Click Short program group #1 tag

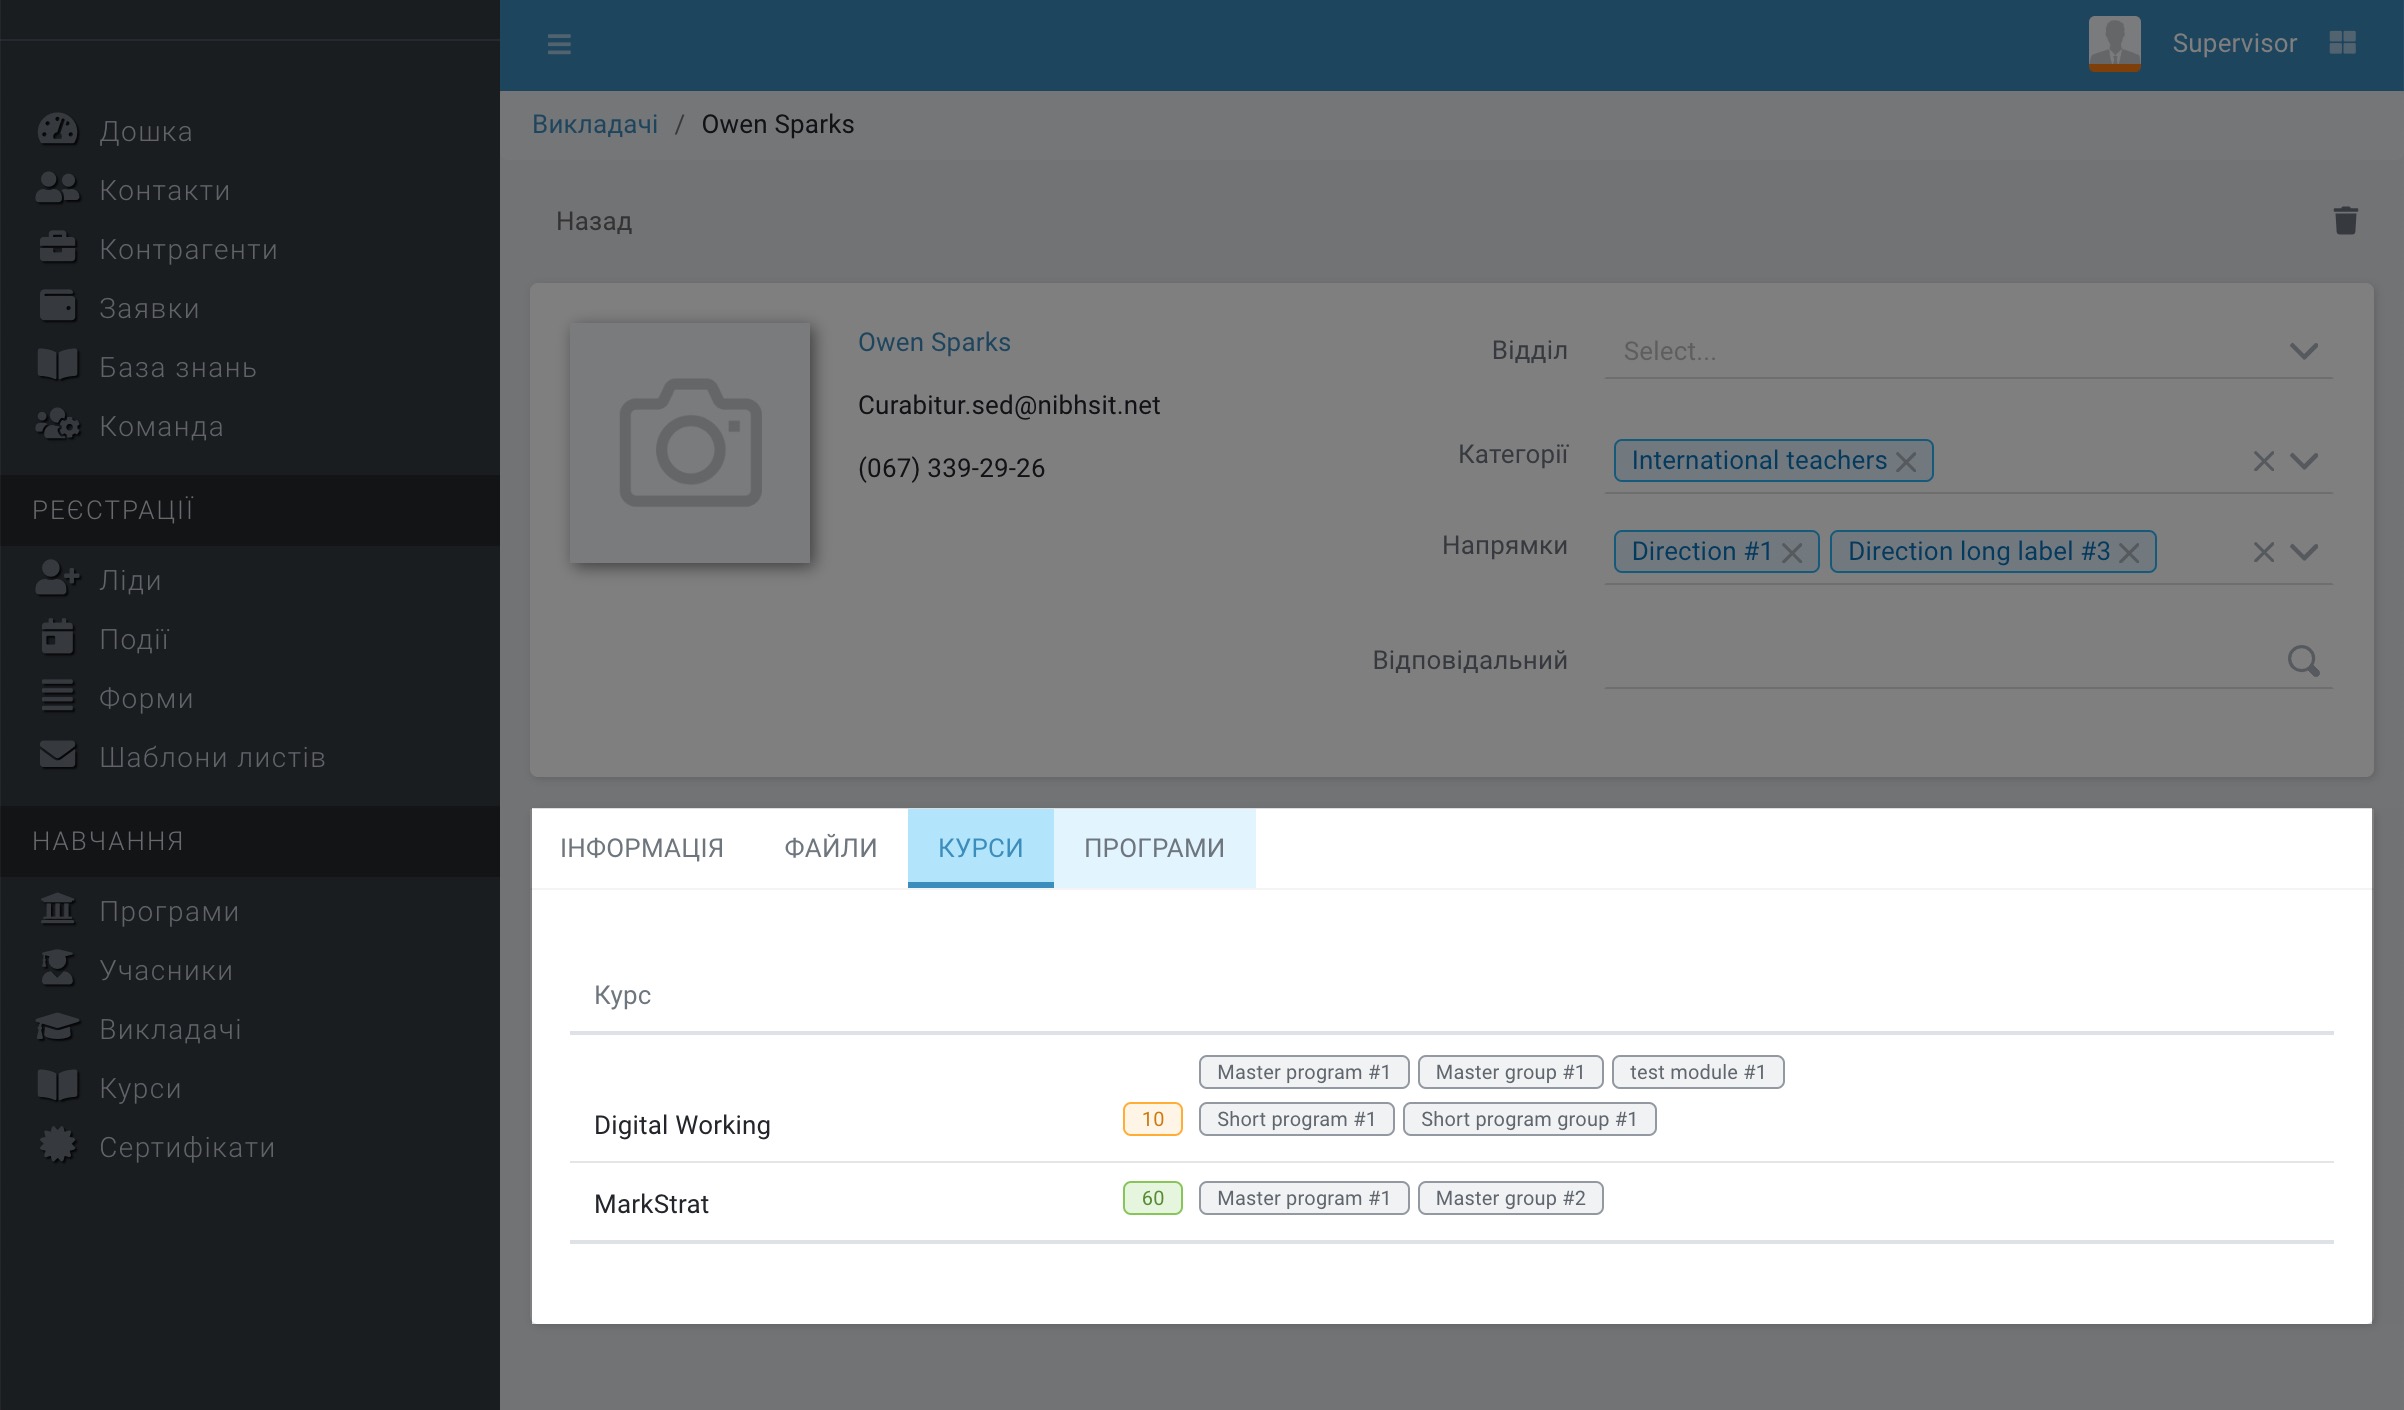click(x=1530, y=1119)
